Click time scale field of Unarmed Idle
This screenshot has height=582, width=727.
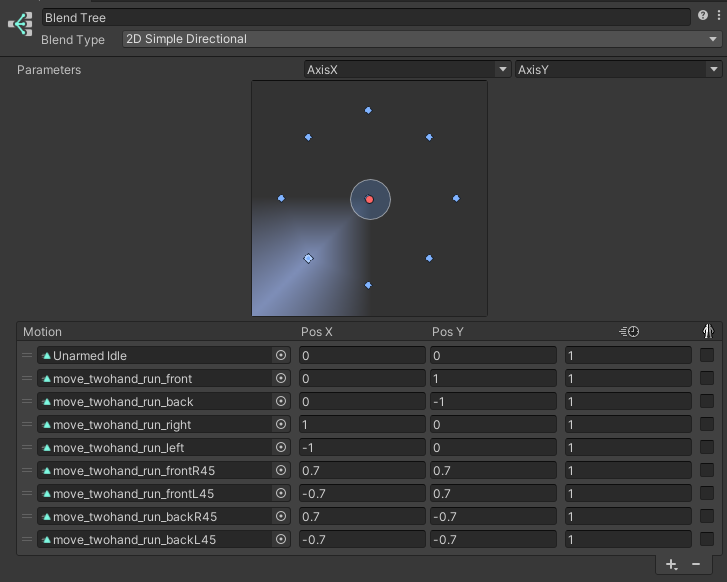point(628,356)
